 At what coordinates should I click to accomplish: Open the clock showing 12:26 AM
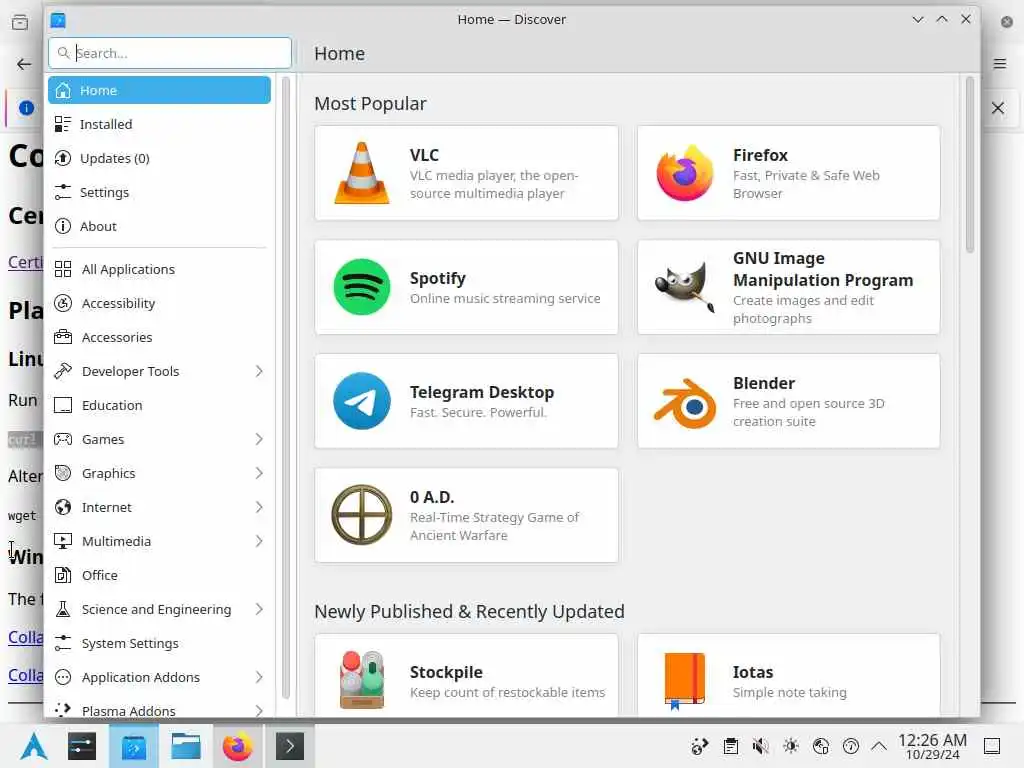932,746
